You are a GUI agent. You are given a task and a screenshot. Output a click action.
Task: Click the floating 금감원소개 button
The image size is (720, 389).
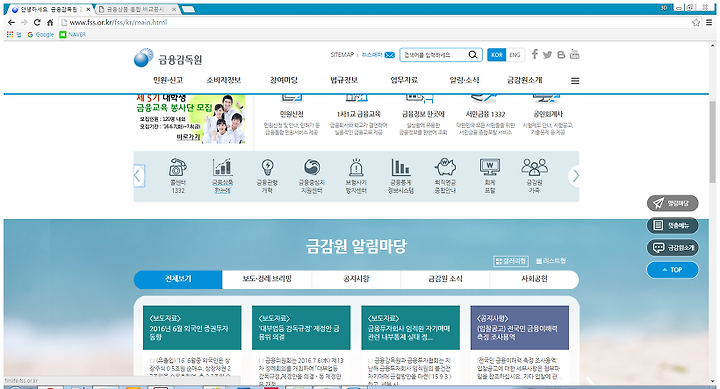[x=673, y=248]
